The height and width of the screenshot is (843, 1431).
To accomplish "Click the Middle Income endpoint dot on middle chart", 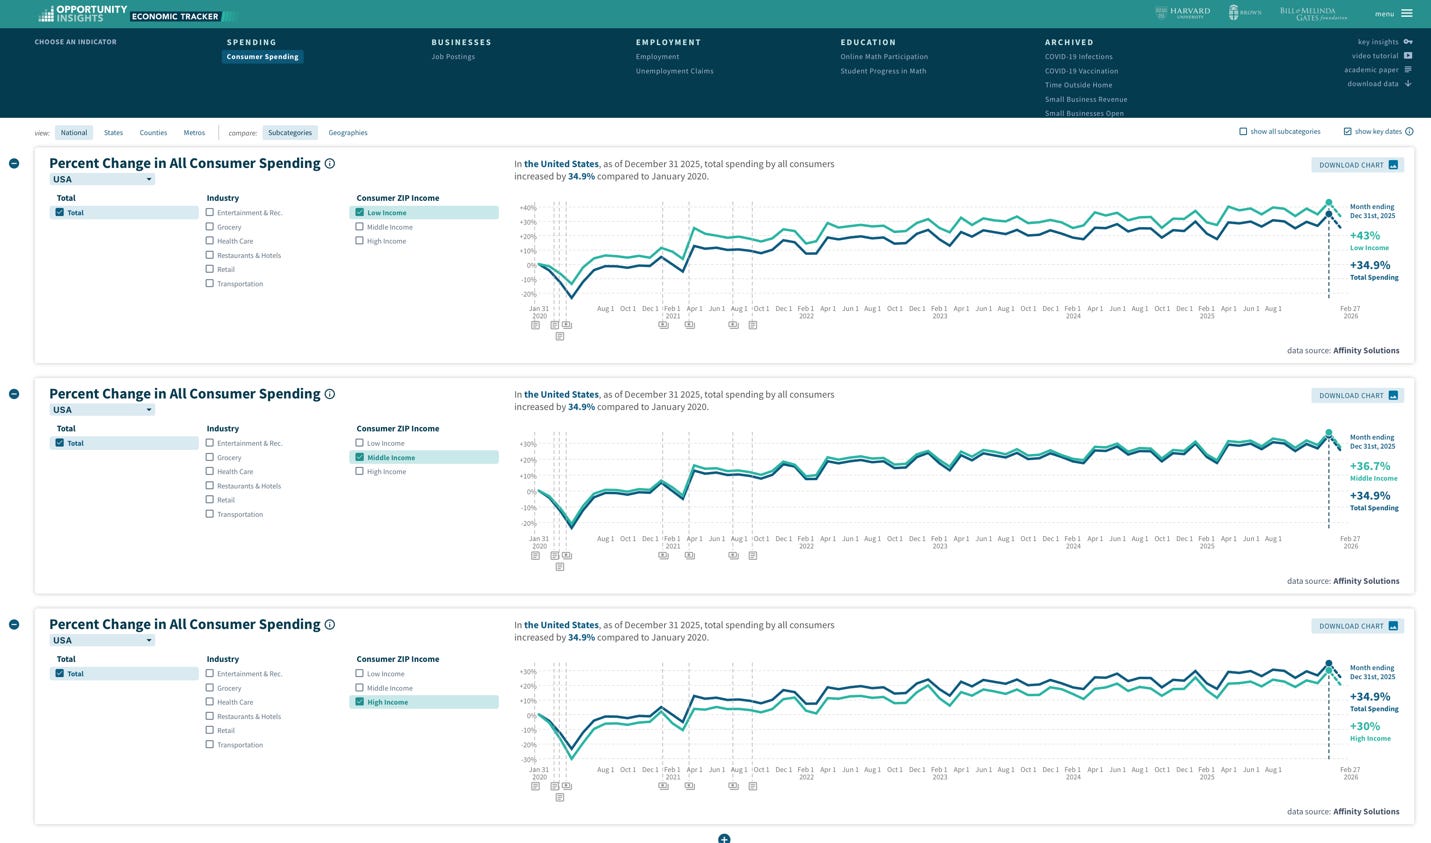I will (x=1329, y=433).
